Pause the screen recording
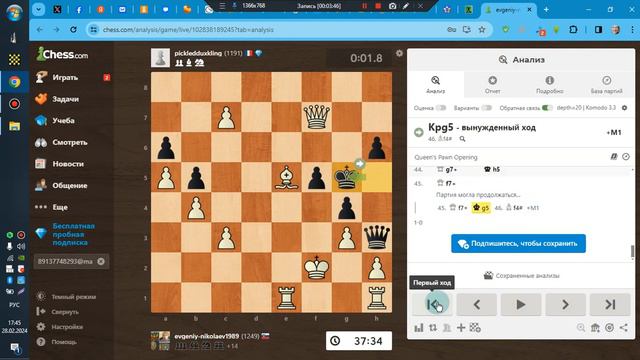The height and width of the screenshot is (360, 640). [x=364, y=6]
